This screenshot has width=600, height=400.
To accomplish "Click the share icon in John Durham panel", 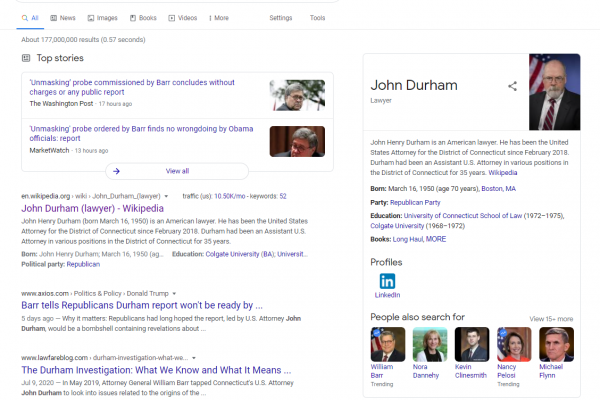I will coord(512,86).
